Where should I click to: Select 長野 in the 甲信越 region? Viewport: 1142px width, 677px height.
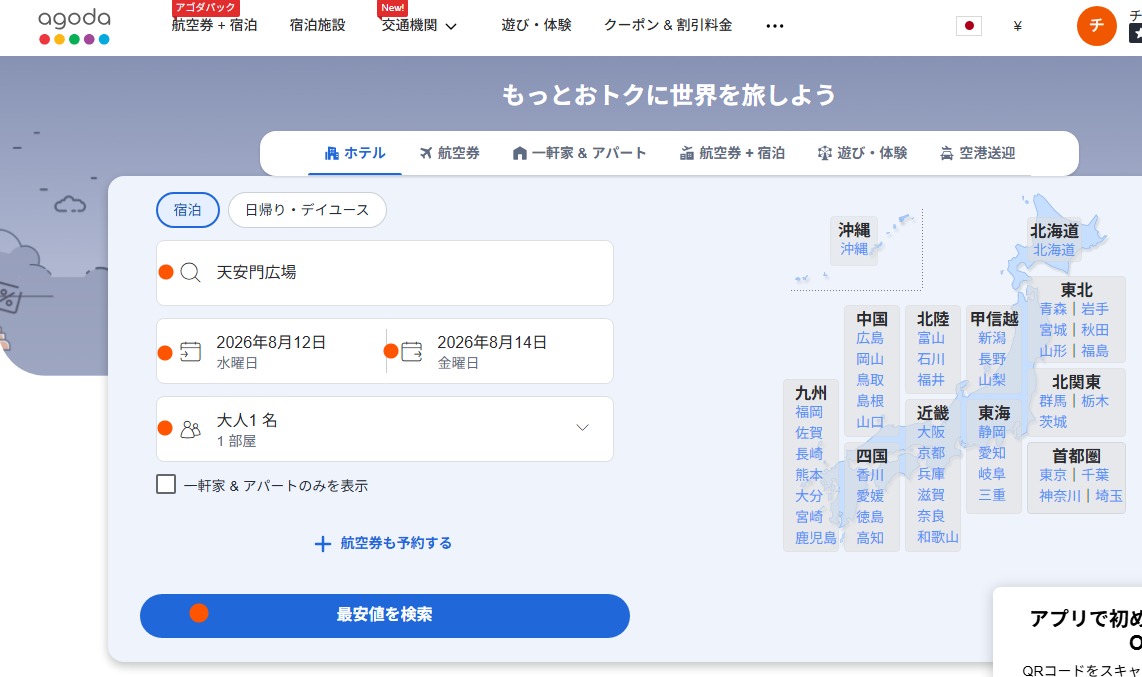[x=992, y=359]
